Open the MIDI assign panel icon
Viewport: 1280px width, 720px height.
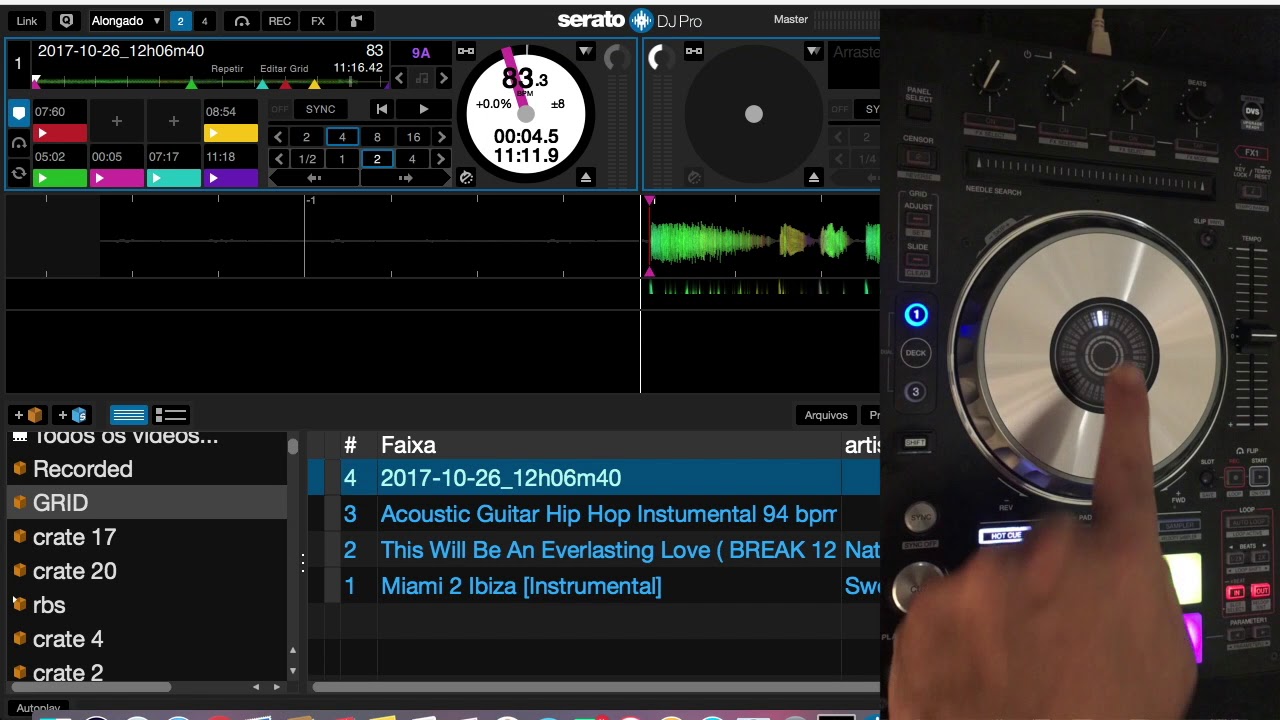pyautogui.click(x=356, y=20)
